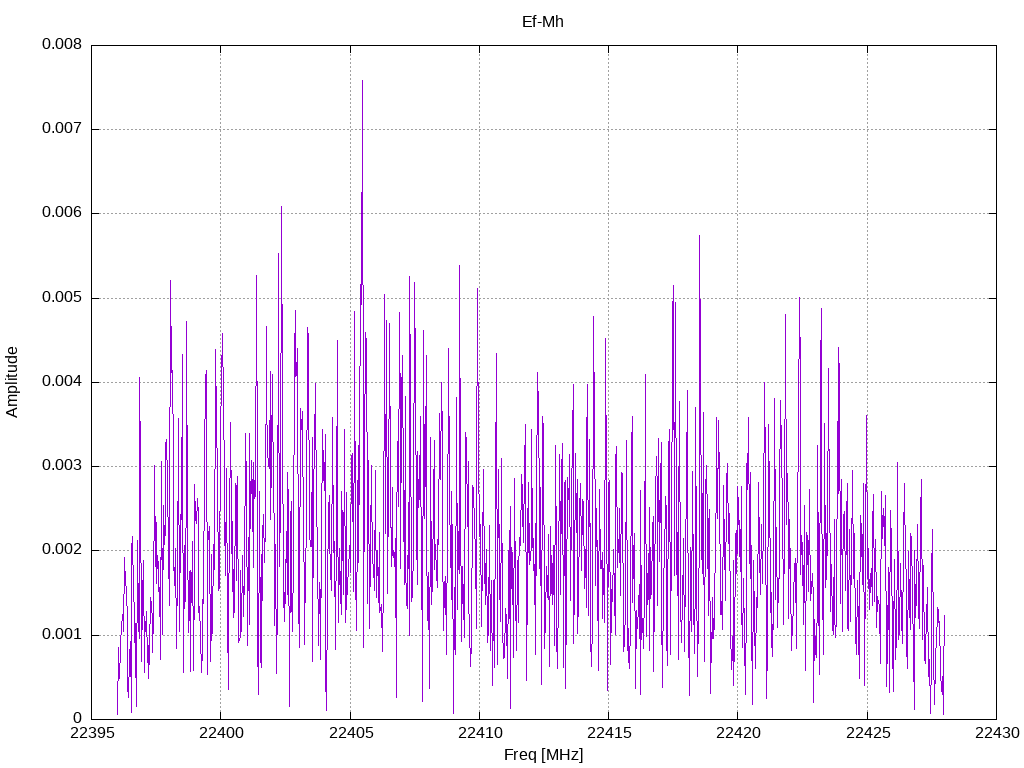Click y-axis tick label 0.004
Screen dimensions: 1024x768
pyautogui.click(x=62, y=382)
